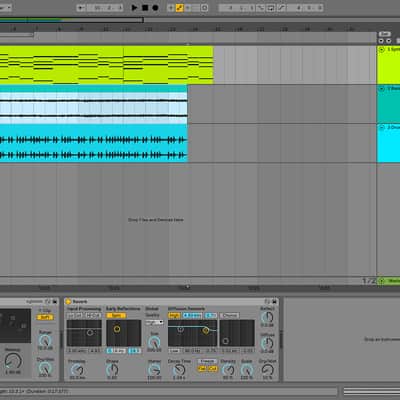Click the Chorus XY display

click(x=237, y=333)
